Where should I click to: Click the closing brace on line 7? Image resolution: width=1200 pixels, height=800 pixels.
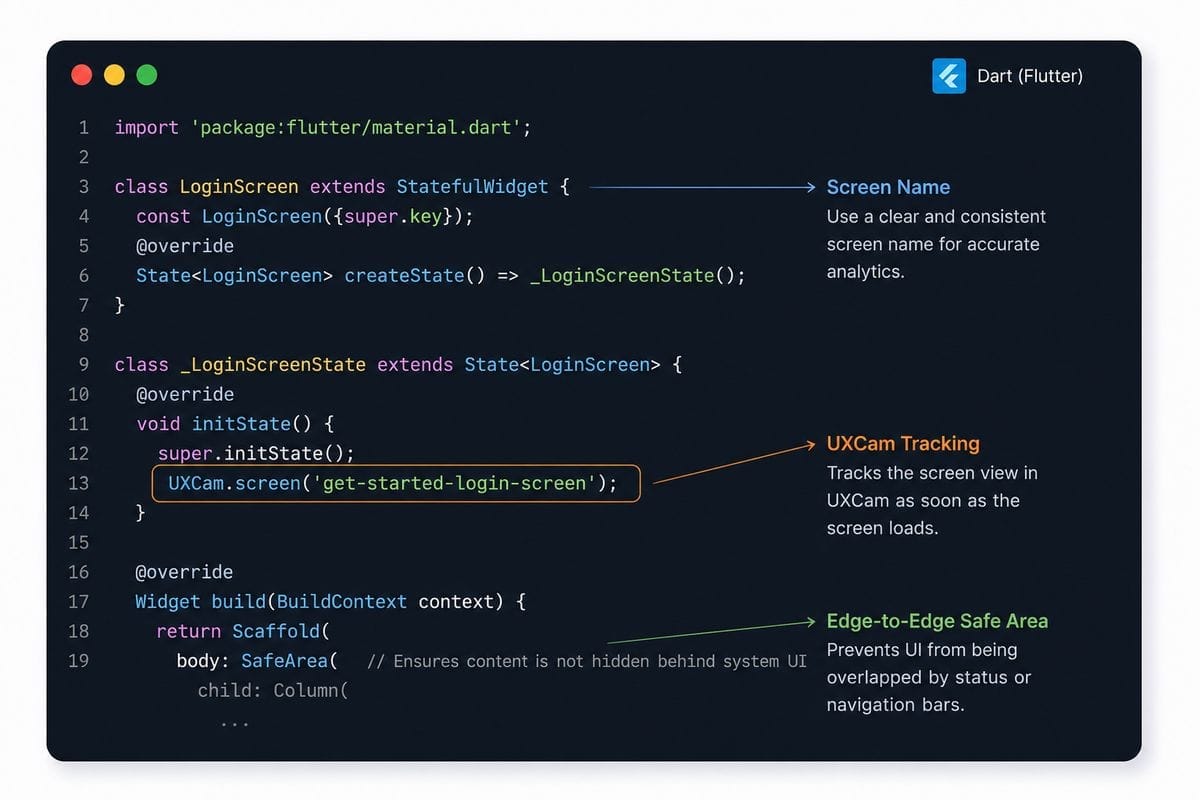[120, 305]
